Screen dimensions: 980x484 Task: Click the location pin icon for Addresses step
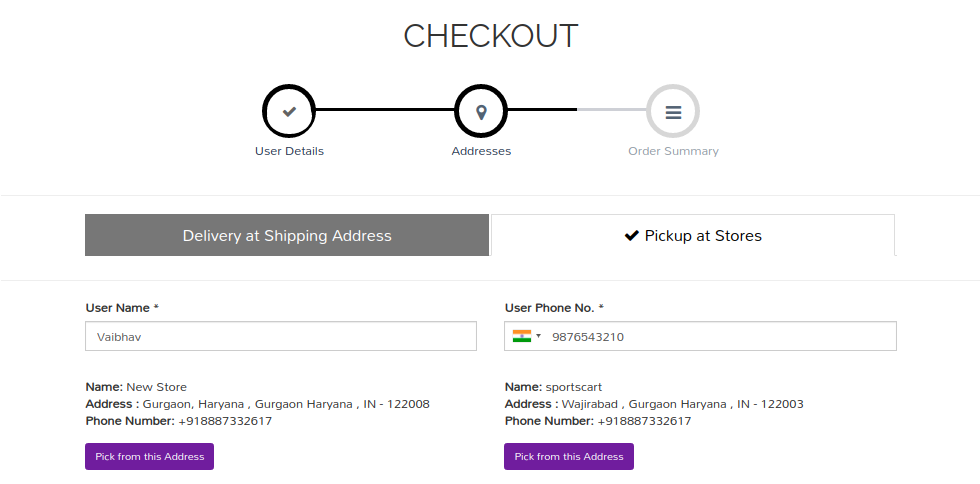coord(481,112)
